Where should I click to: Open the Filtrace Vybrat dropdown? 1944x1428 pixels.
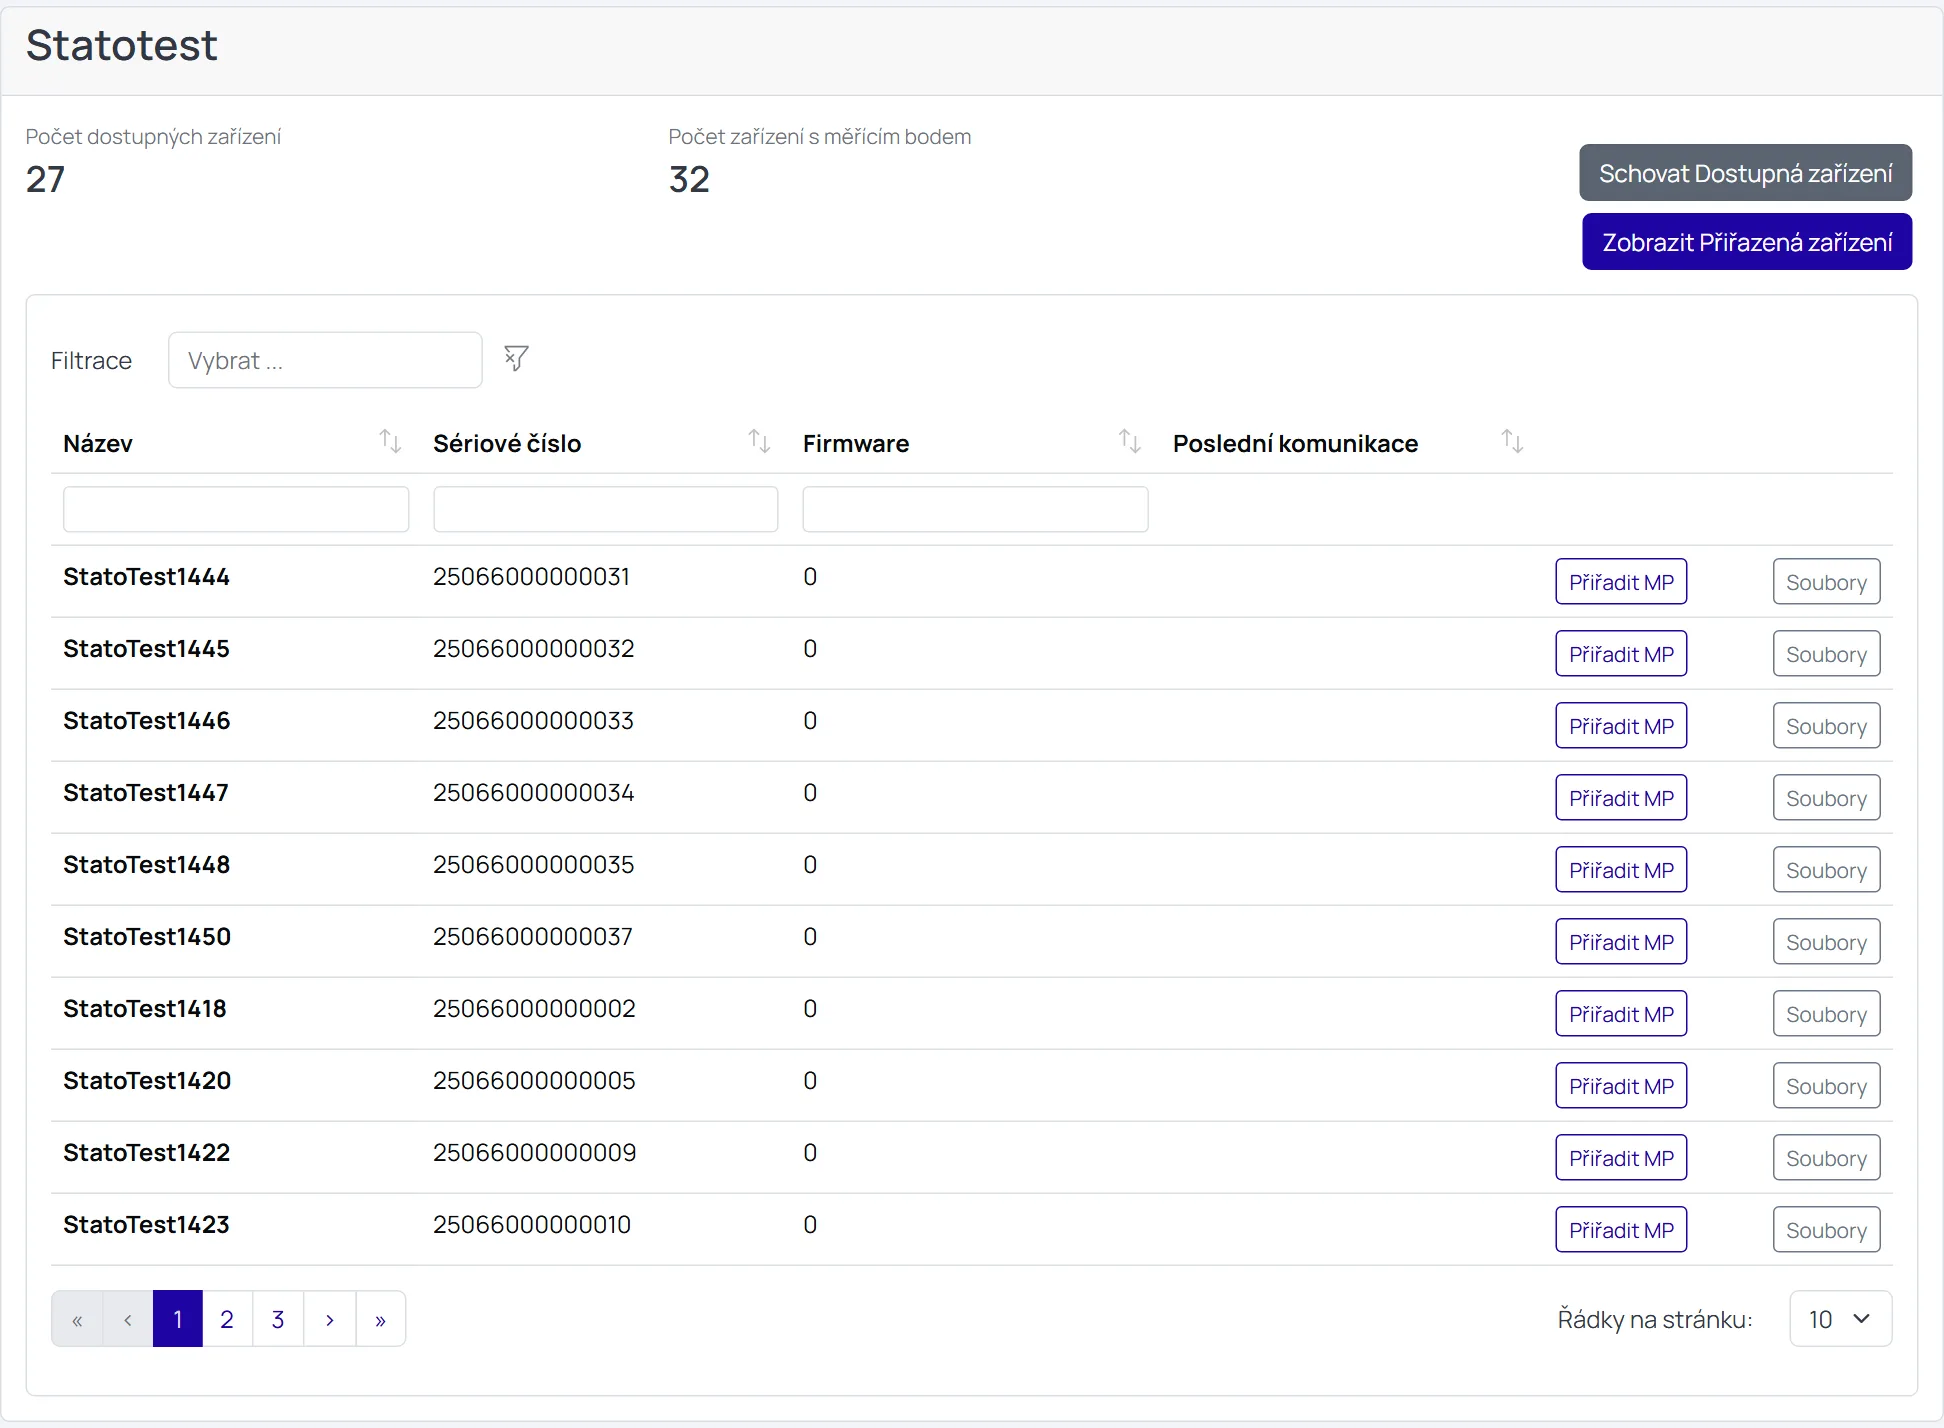pos(325,360)
